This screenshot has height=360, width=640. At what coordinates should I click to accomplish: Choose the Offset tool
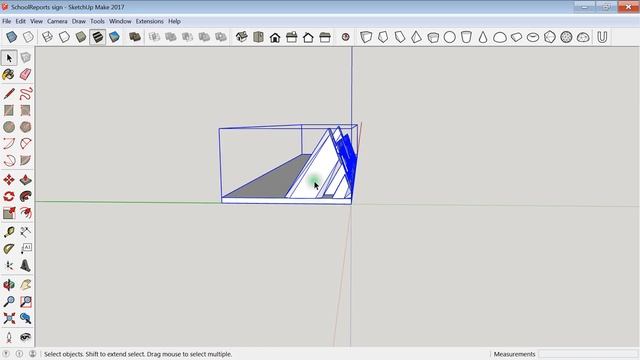(25, 213)
